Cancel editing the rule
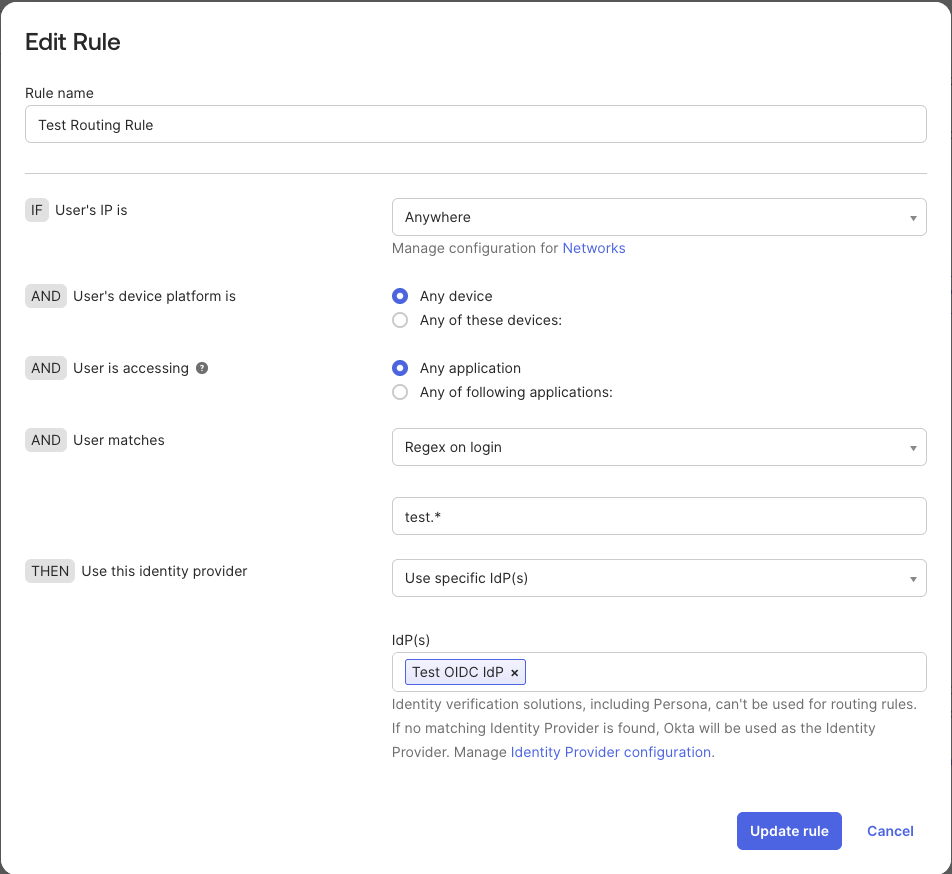The width and height of the screenshot is (952, 874). tap(889, 831)
